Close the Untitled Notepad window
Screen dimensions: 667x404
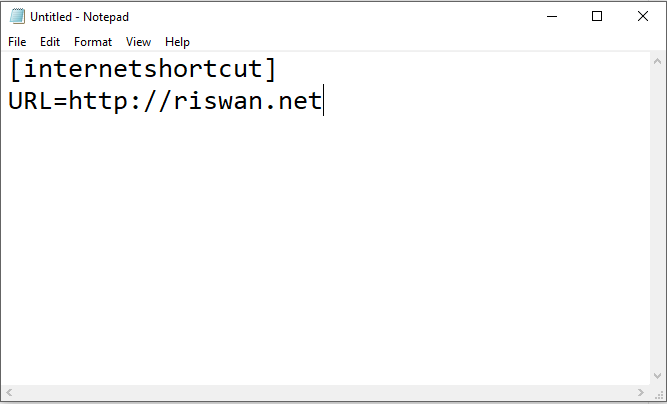(642, 16)
